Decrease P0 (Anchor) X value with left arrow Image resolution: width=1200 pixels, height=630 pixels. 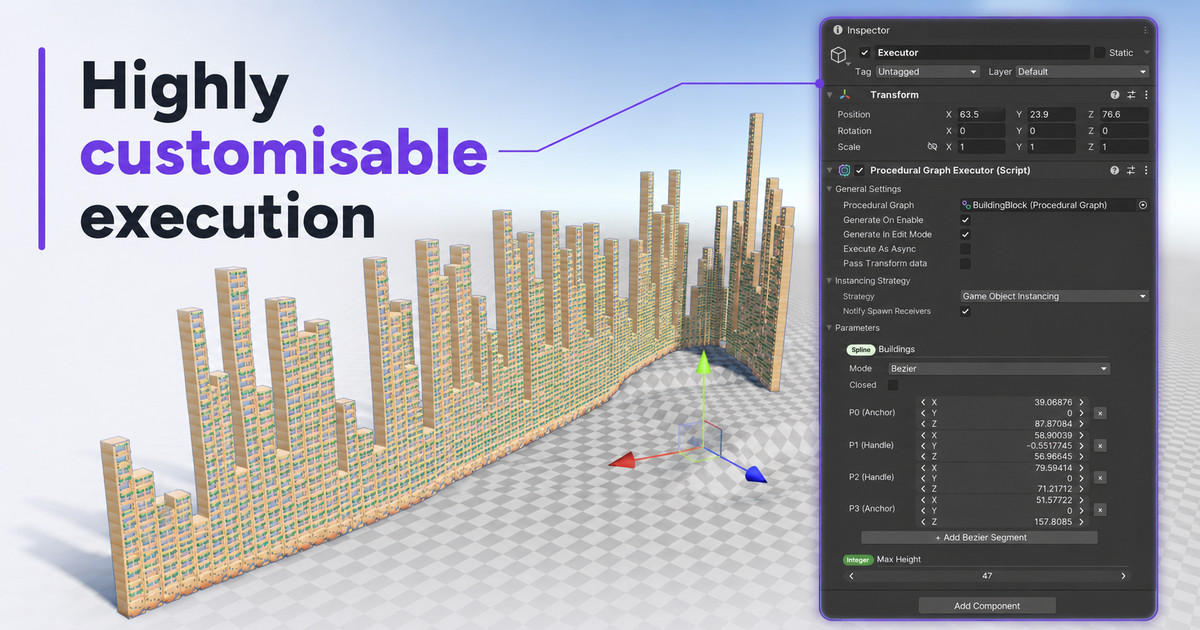922,402
